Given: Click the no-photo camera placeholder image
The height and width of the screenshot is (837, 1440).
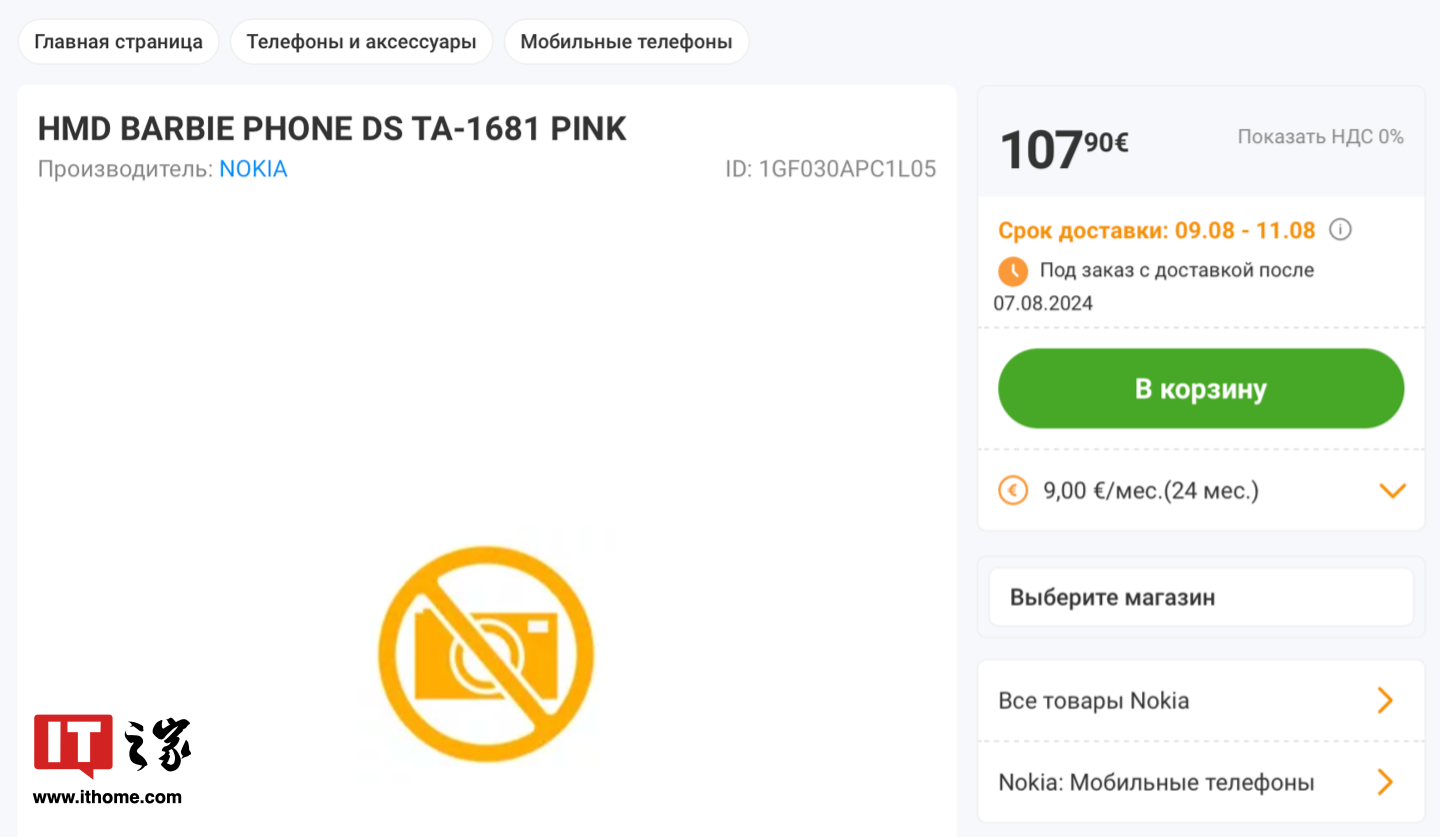Looking at the screenshot, I should [x=486, y=651].
